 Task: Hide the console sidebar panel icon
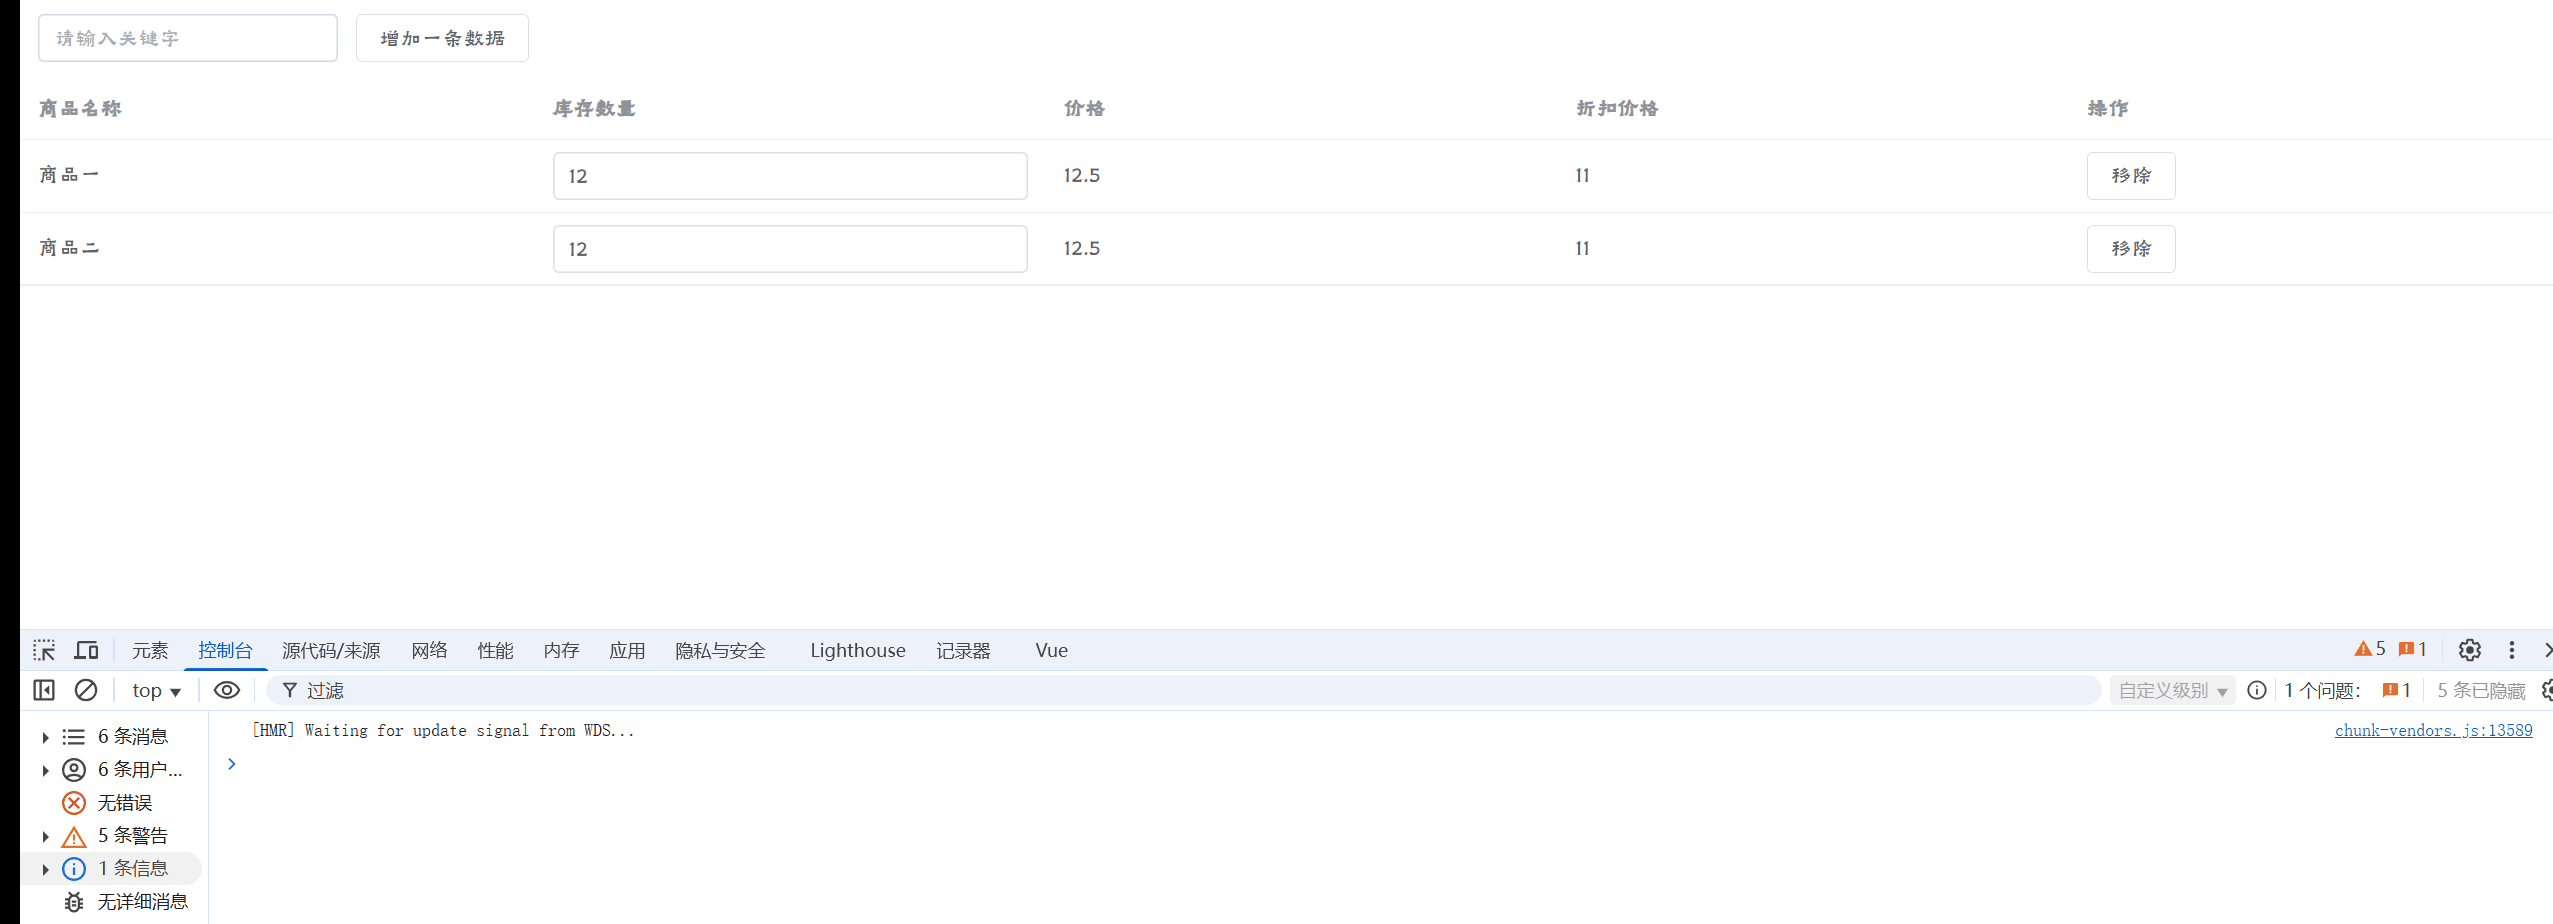[x=44, y=690]
